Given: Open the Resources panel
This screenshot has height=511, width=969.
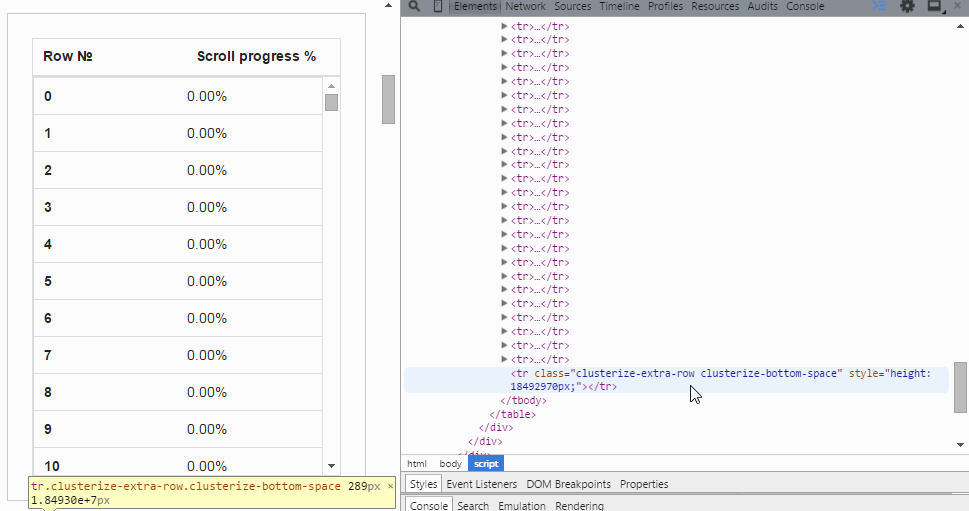Looking at the screenshot, I should pyautogui.click(x=715, y=6).
